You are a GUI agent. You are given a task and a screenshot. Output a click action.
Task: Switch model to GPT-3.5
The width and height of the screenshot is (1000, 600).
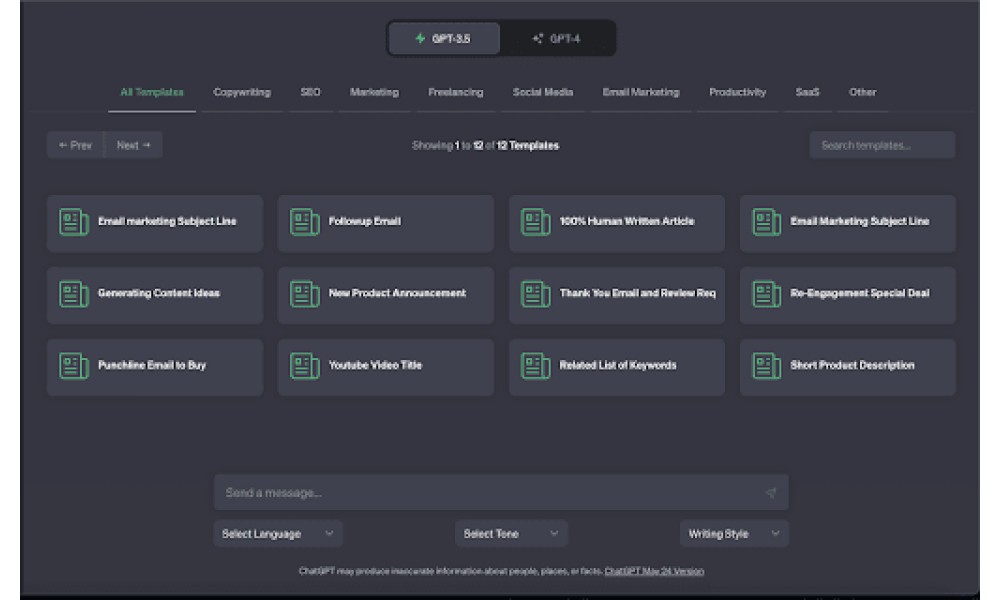444,39
